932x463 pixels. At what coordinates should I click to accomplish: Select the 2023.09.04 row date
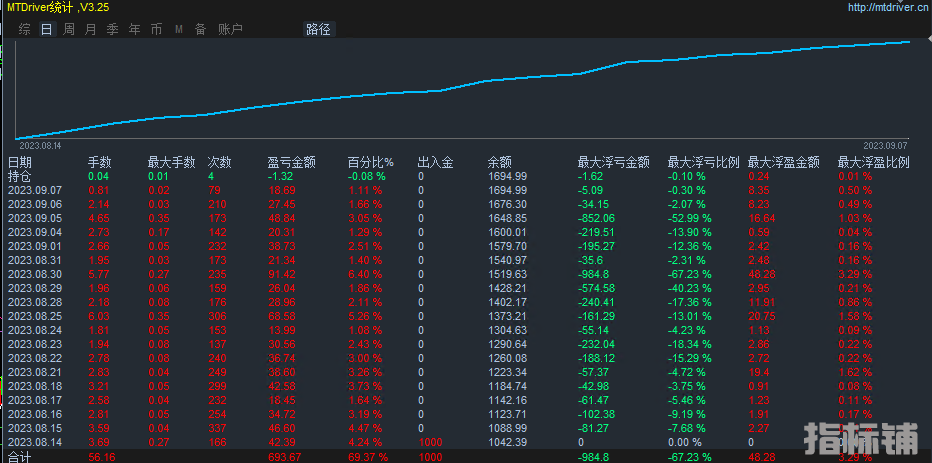(33, 232)
